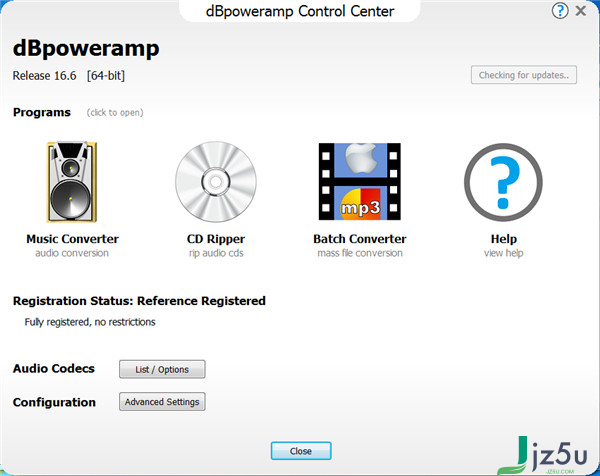Open Audio Codecs List / Options

162,369
